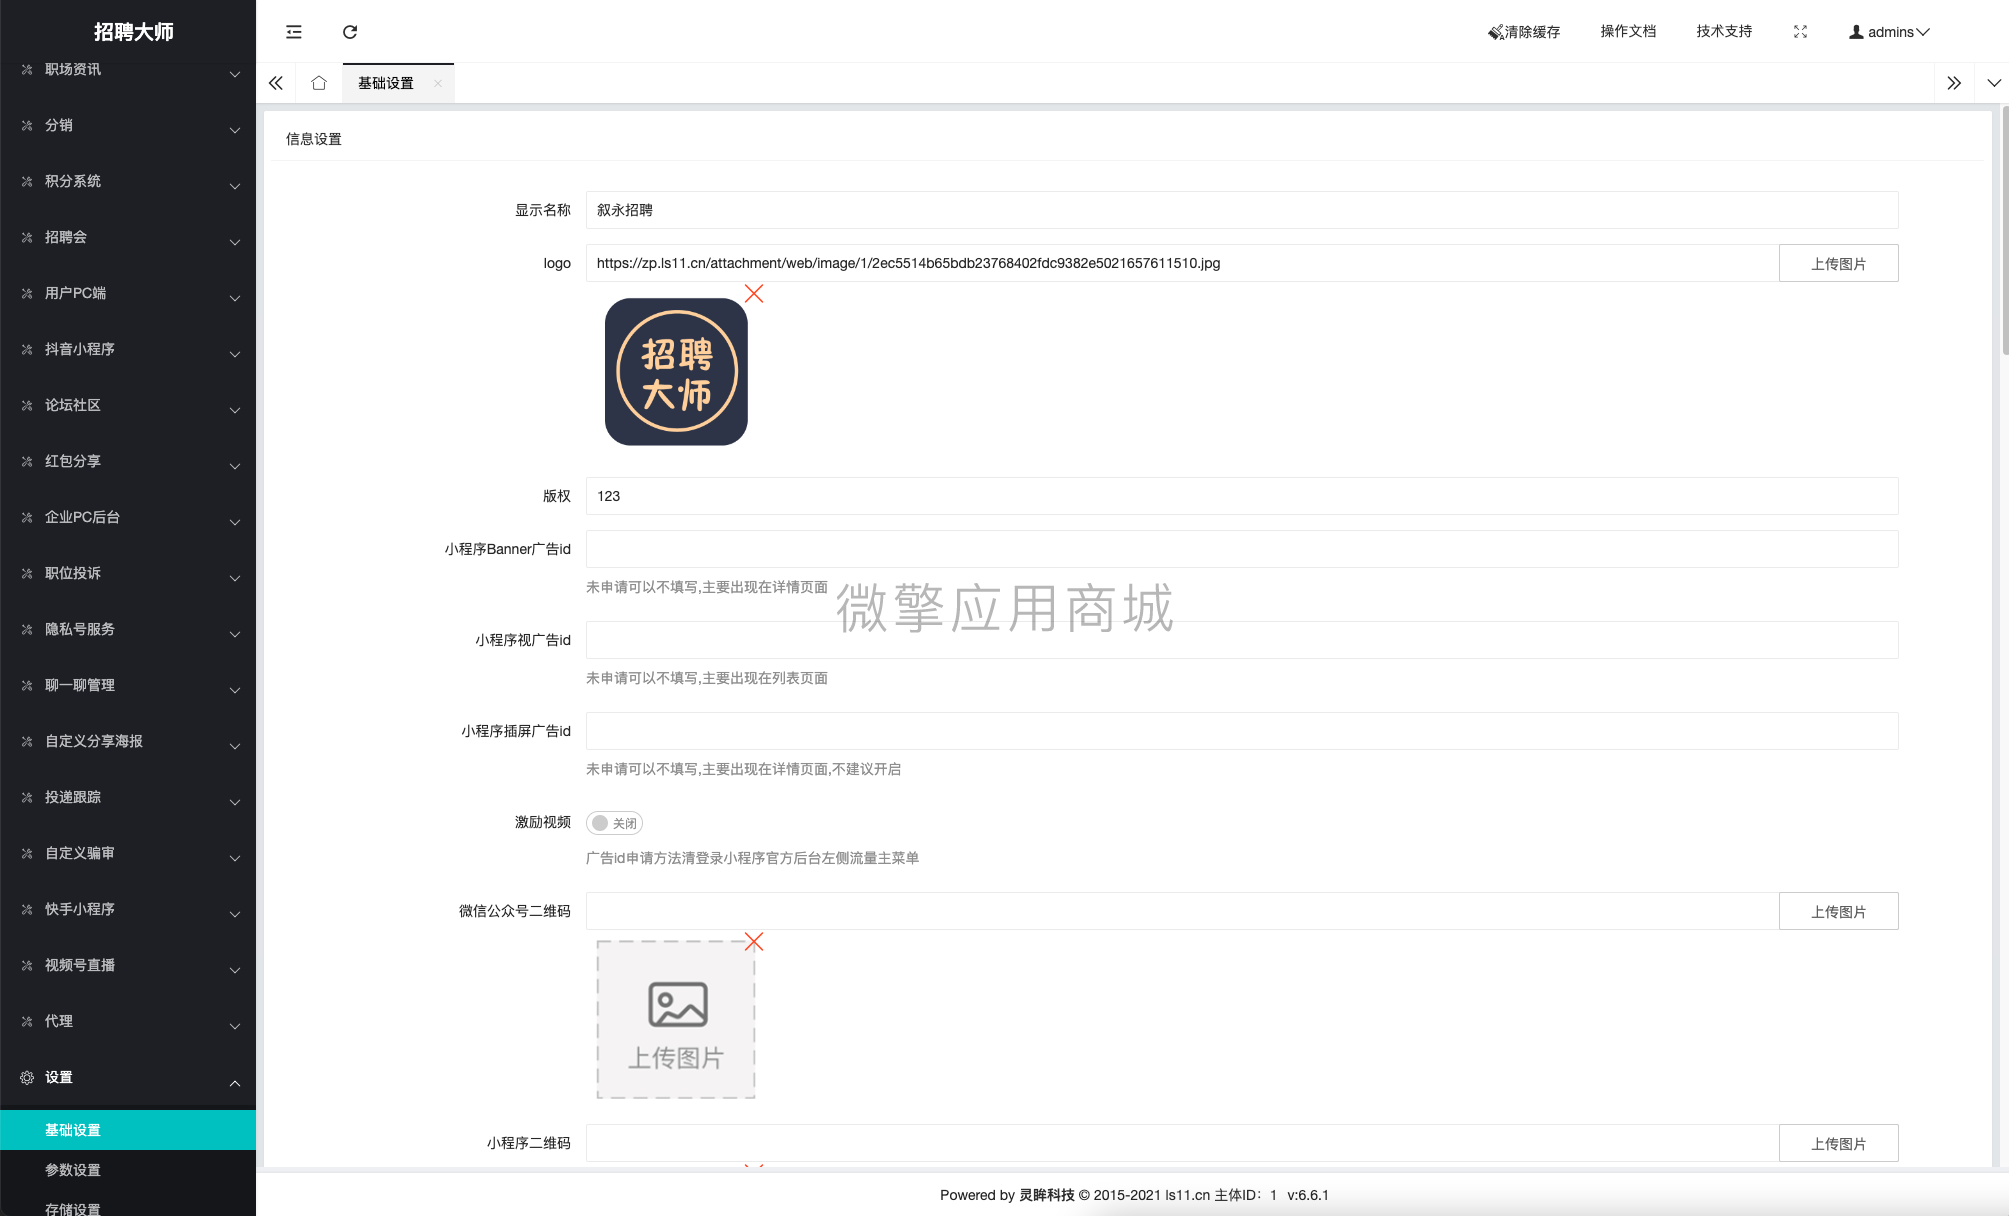Open the 参数设置 submenu item
The image size is (2009, 1216).
click(x=128, y=1170)
